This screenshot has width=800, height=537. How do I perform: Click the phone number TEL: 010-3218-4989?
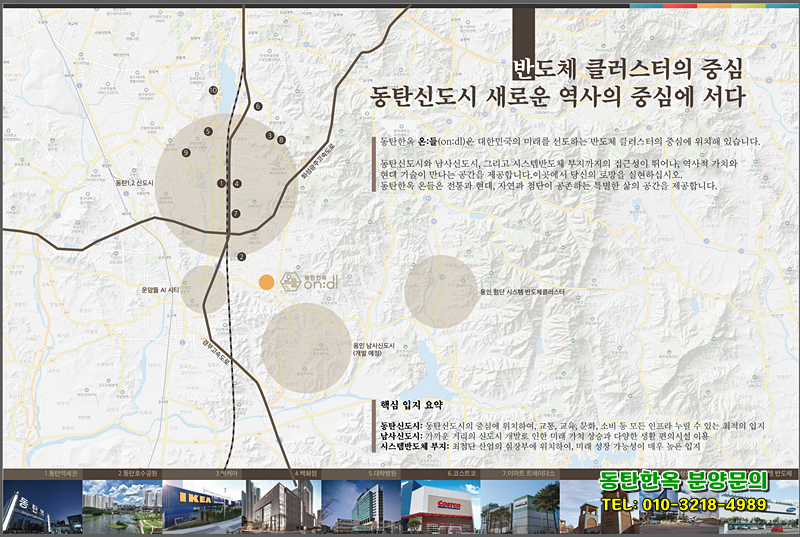684,505
